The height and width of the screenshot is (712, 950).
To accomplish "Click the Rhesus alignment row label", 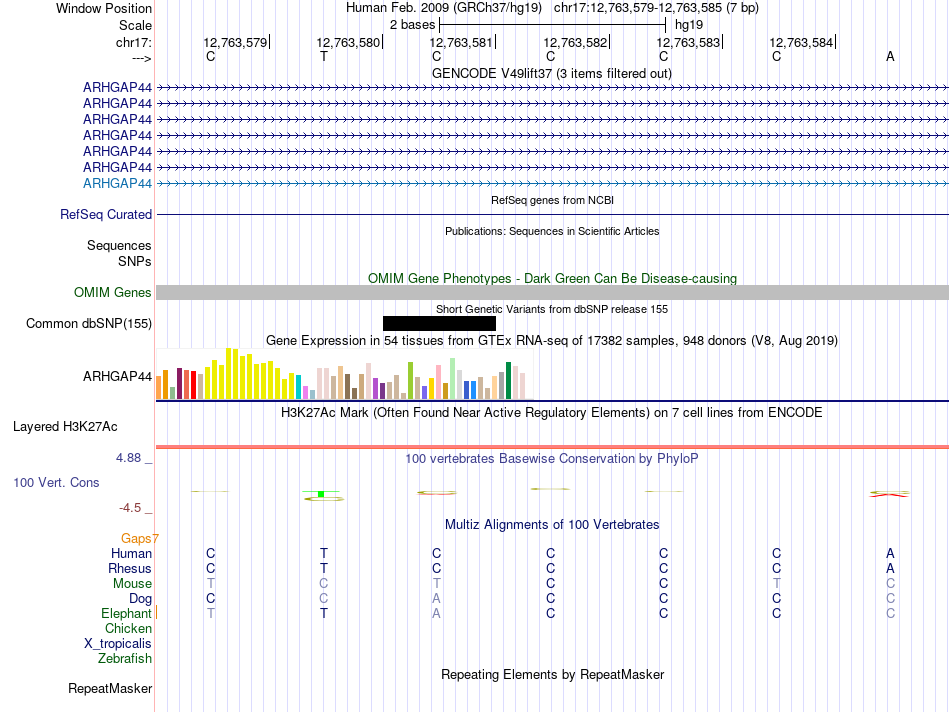I will click(x=130, y=568).
